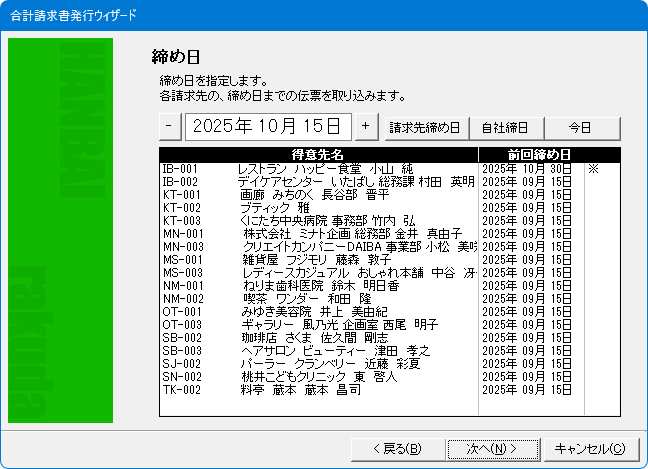Select customer row IB-001 レストラン ハッピー食堂
648x469 pixels.
(x=318, y=169)
